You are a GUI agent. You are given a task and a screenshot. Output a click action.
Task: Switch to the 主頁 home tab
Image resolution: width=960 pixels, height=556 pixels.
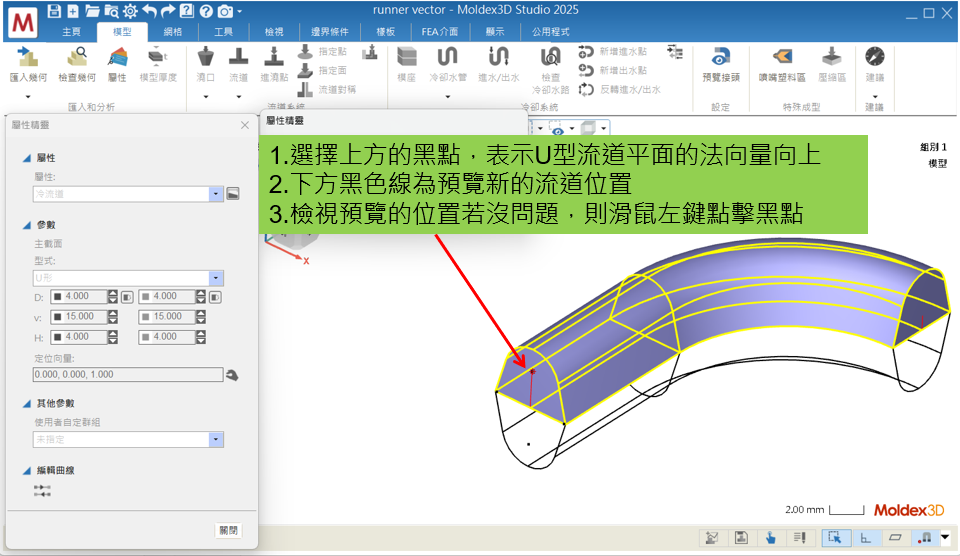coord(72,32)
